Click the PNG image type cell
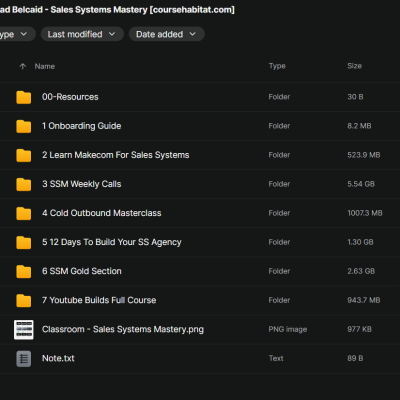 pyautogui.click(x=288, y=329)
